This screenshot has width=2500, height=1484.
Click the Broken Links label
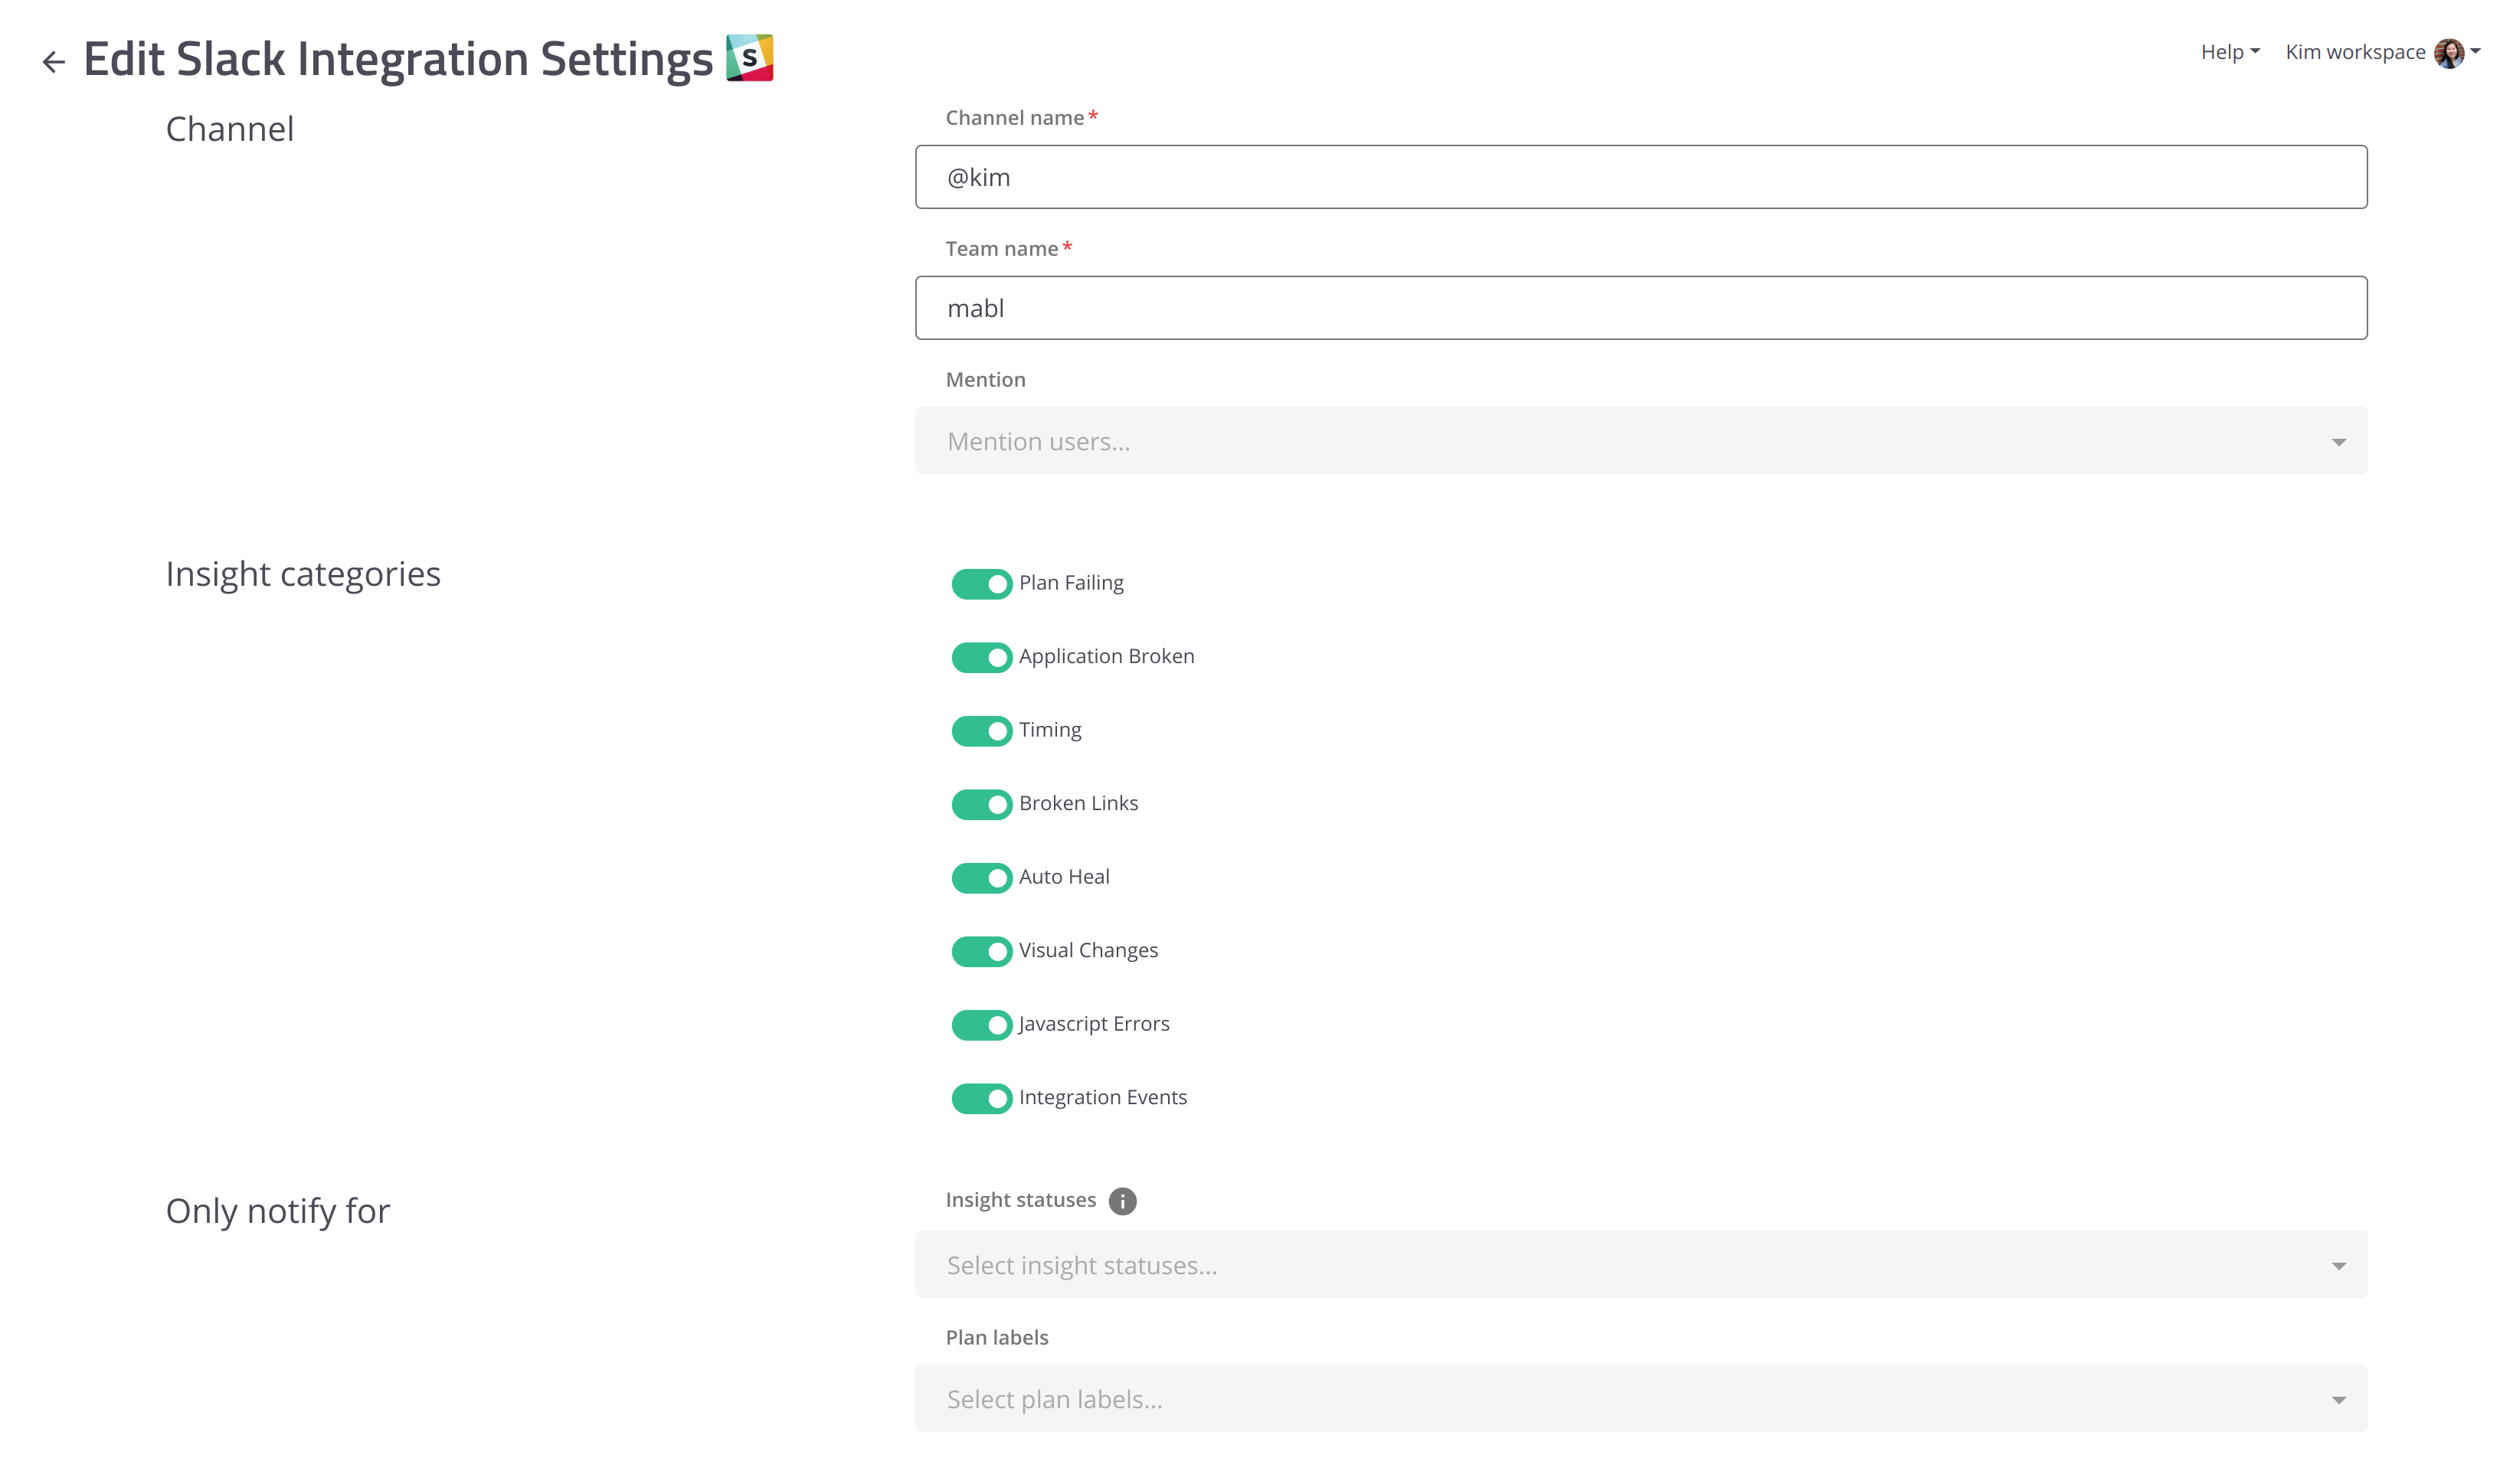click(x=1078, y=803)
